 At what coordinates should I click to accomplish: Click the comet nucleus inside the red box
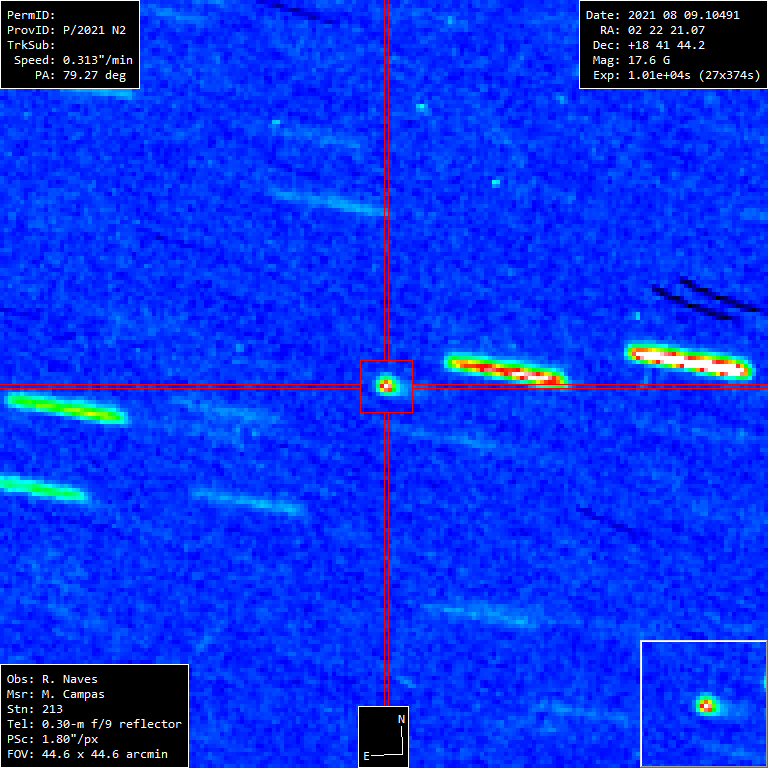pos(386,386)
